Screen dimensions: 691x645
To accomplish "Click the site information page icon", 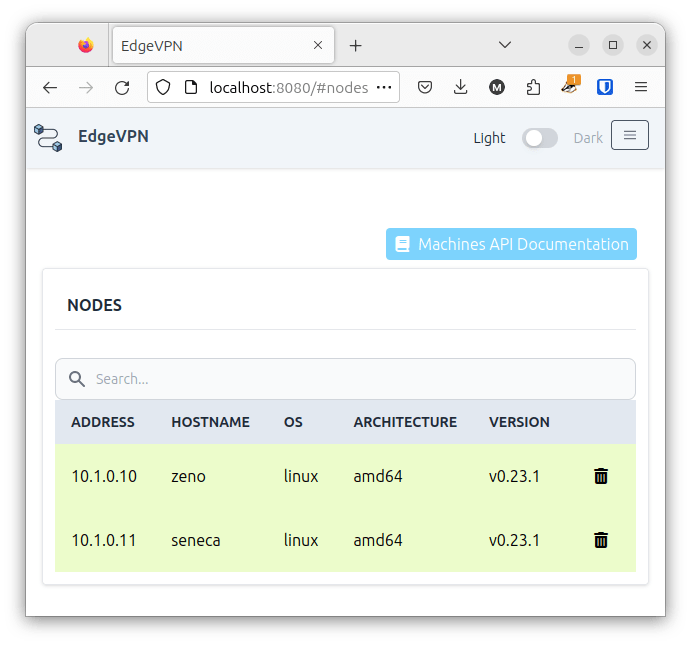I will pos(191,87).
